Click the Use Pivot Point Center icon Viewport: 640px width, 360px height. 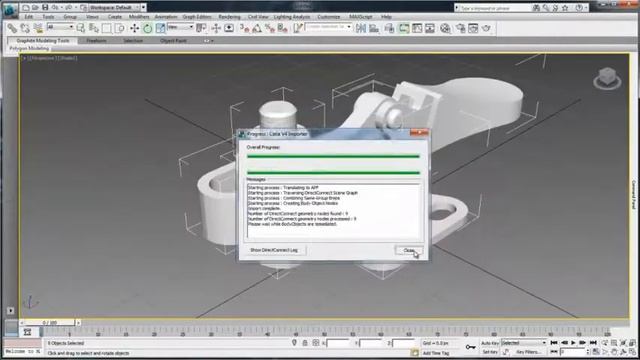(201, 28)
